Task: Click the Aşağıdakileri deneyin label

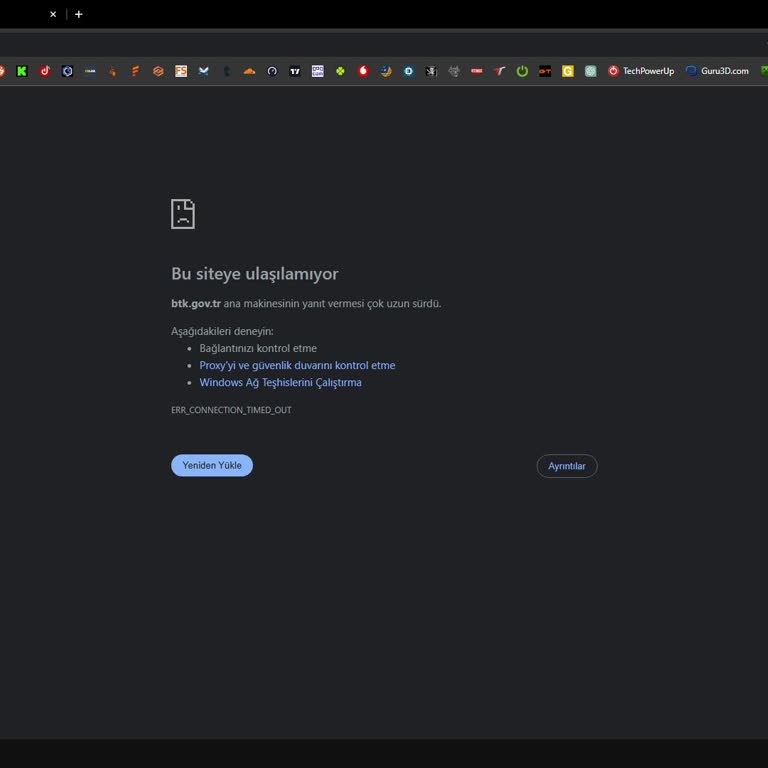Action: click(222, 331)
